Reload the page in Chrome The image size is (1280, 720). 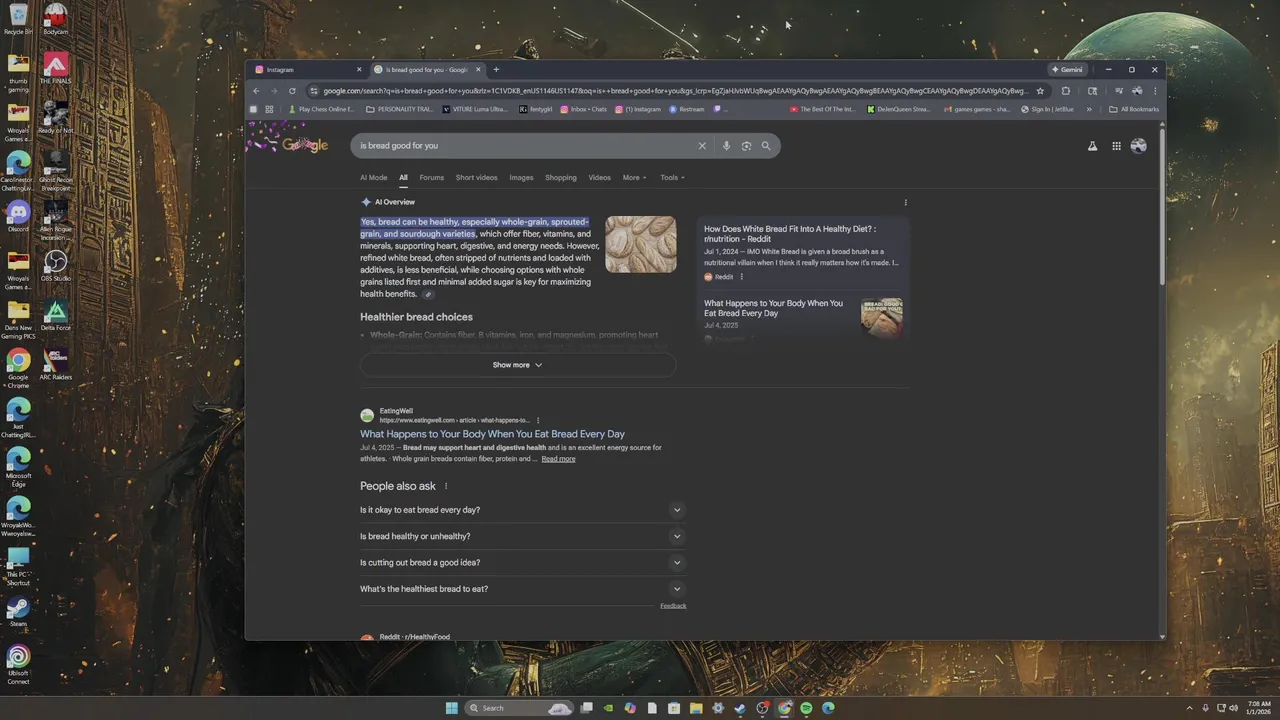tap(292, 91)
